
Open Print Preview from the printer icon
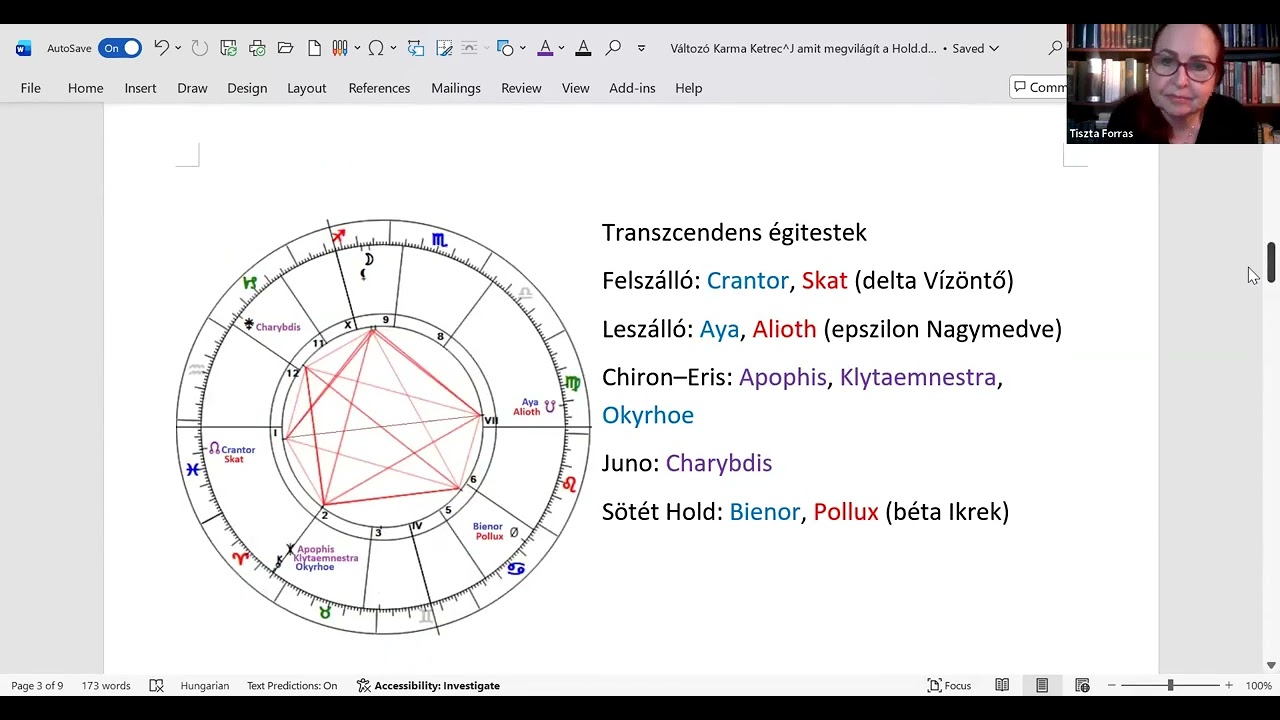tap(257, 48)
